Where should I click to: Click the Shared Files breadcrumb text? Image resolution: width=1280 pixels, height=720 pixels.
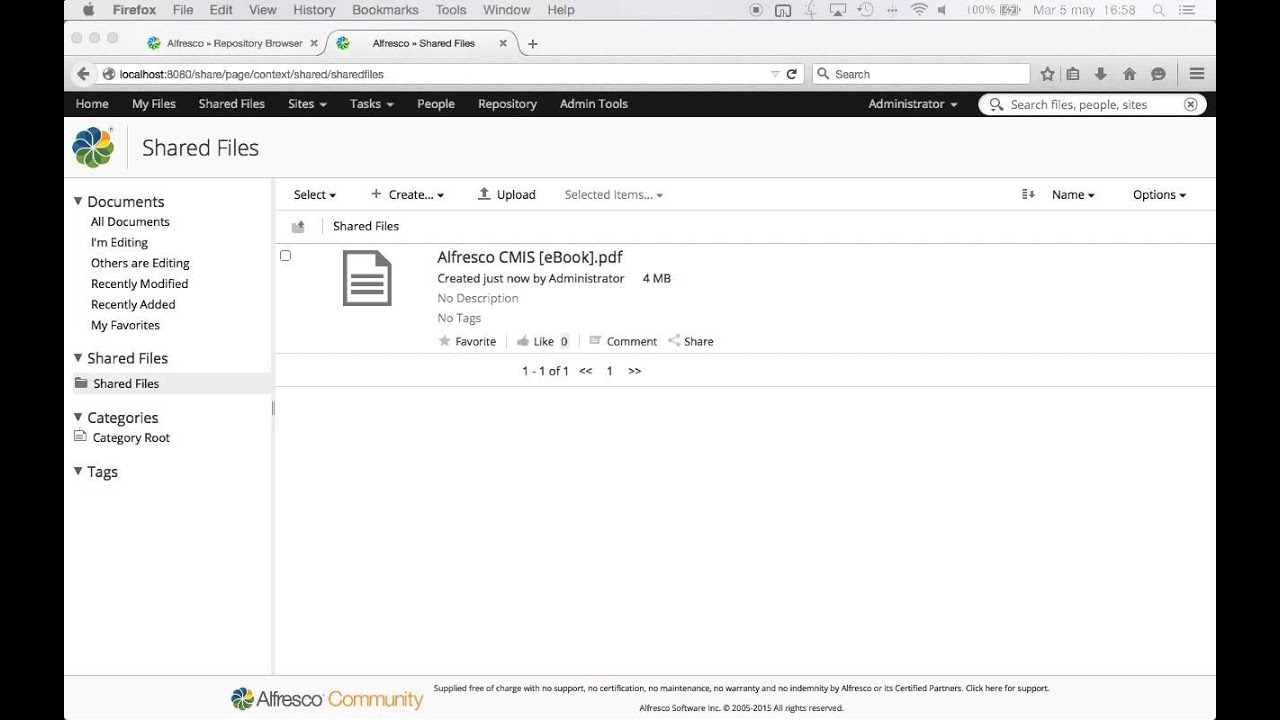tap(366, 226)
